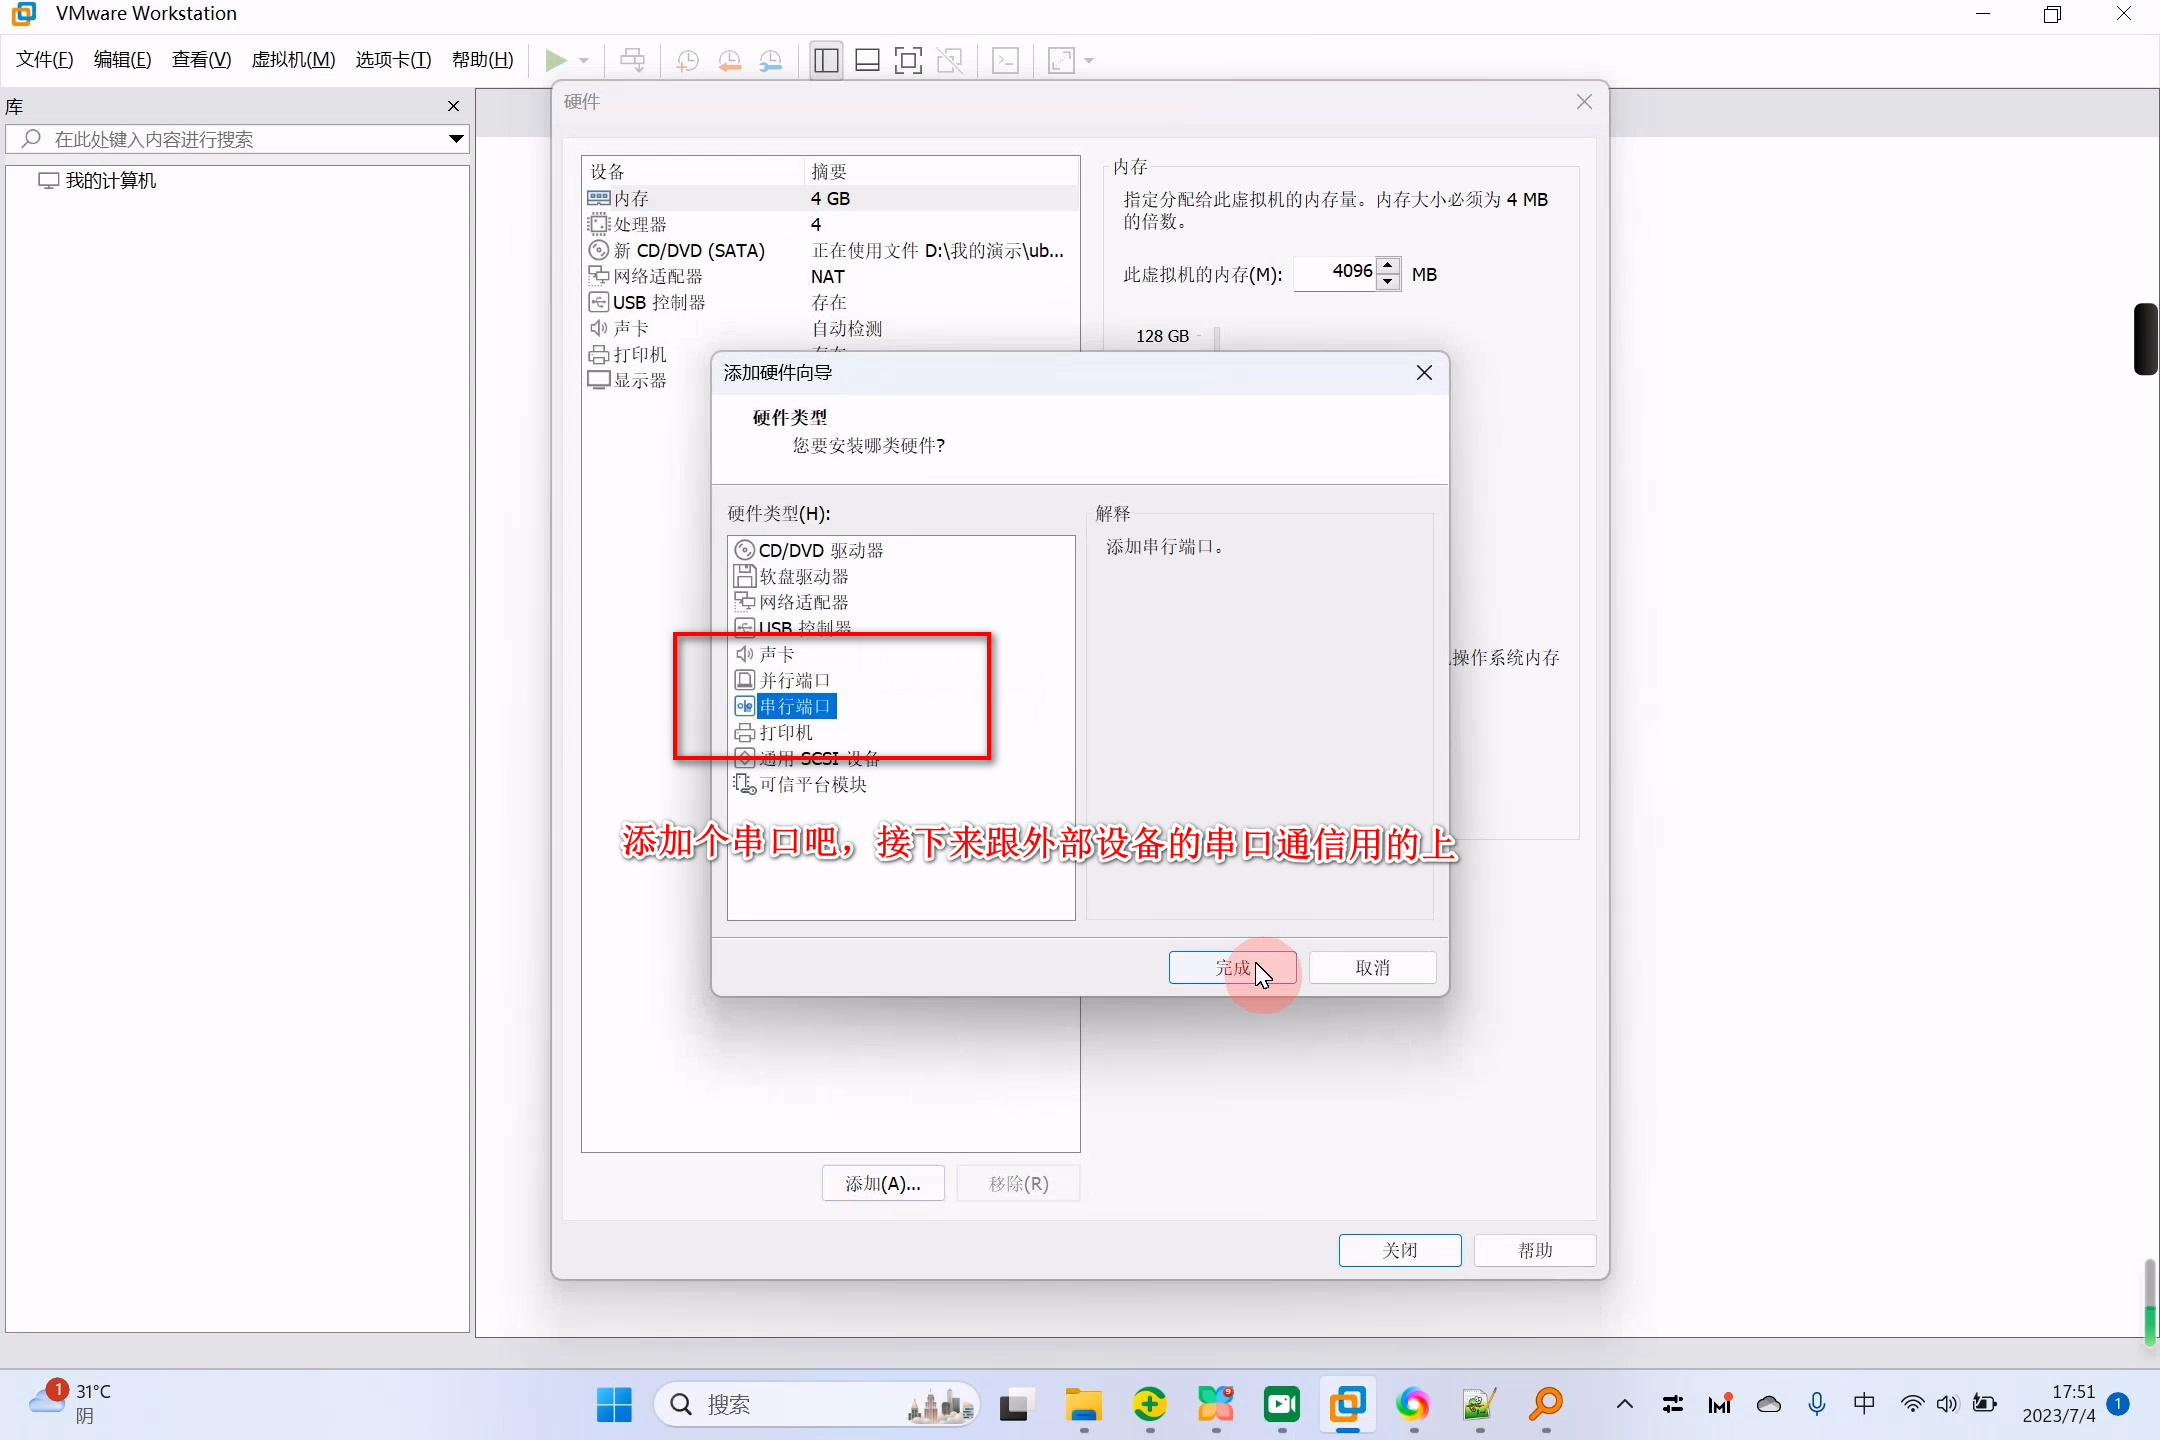2160x1440 pixels.
Task: Select CD/DVD 驱动器 hardware type
Action: pos(809,550)
